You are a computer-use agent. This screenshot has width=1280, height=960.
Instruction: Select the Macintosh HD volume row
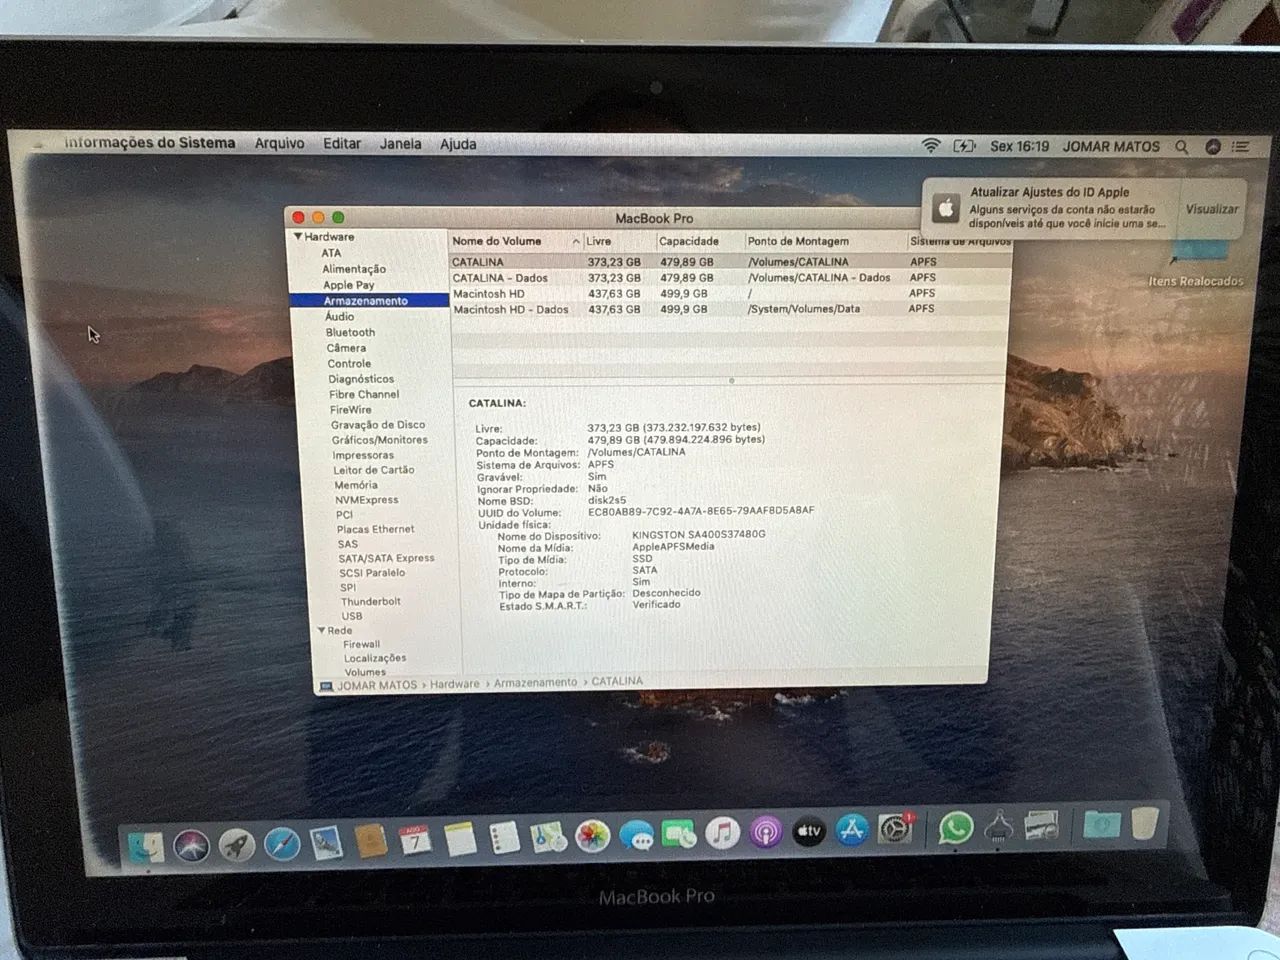click(729, 293)
